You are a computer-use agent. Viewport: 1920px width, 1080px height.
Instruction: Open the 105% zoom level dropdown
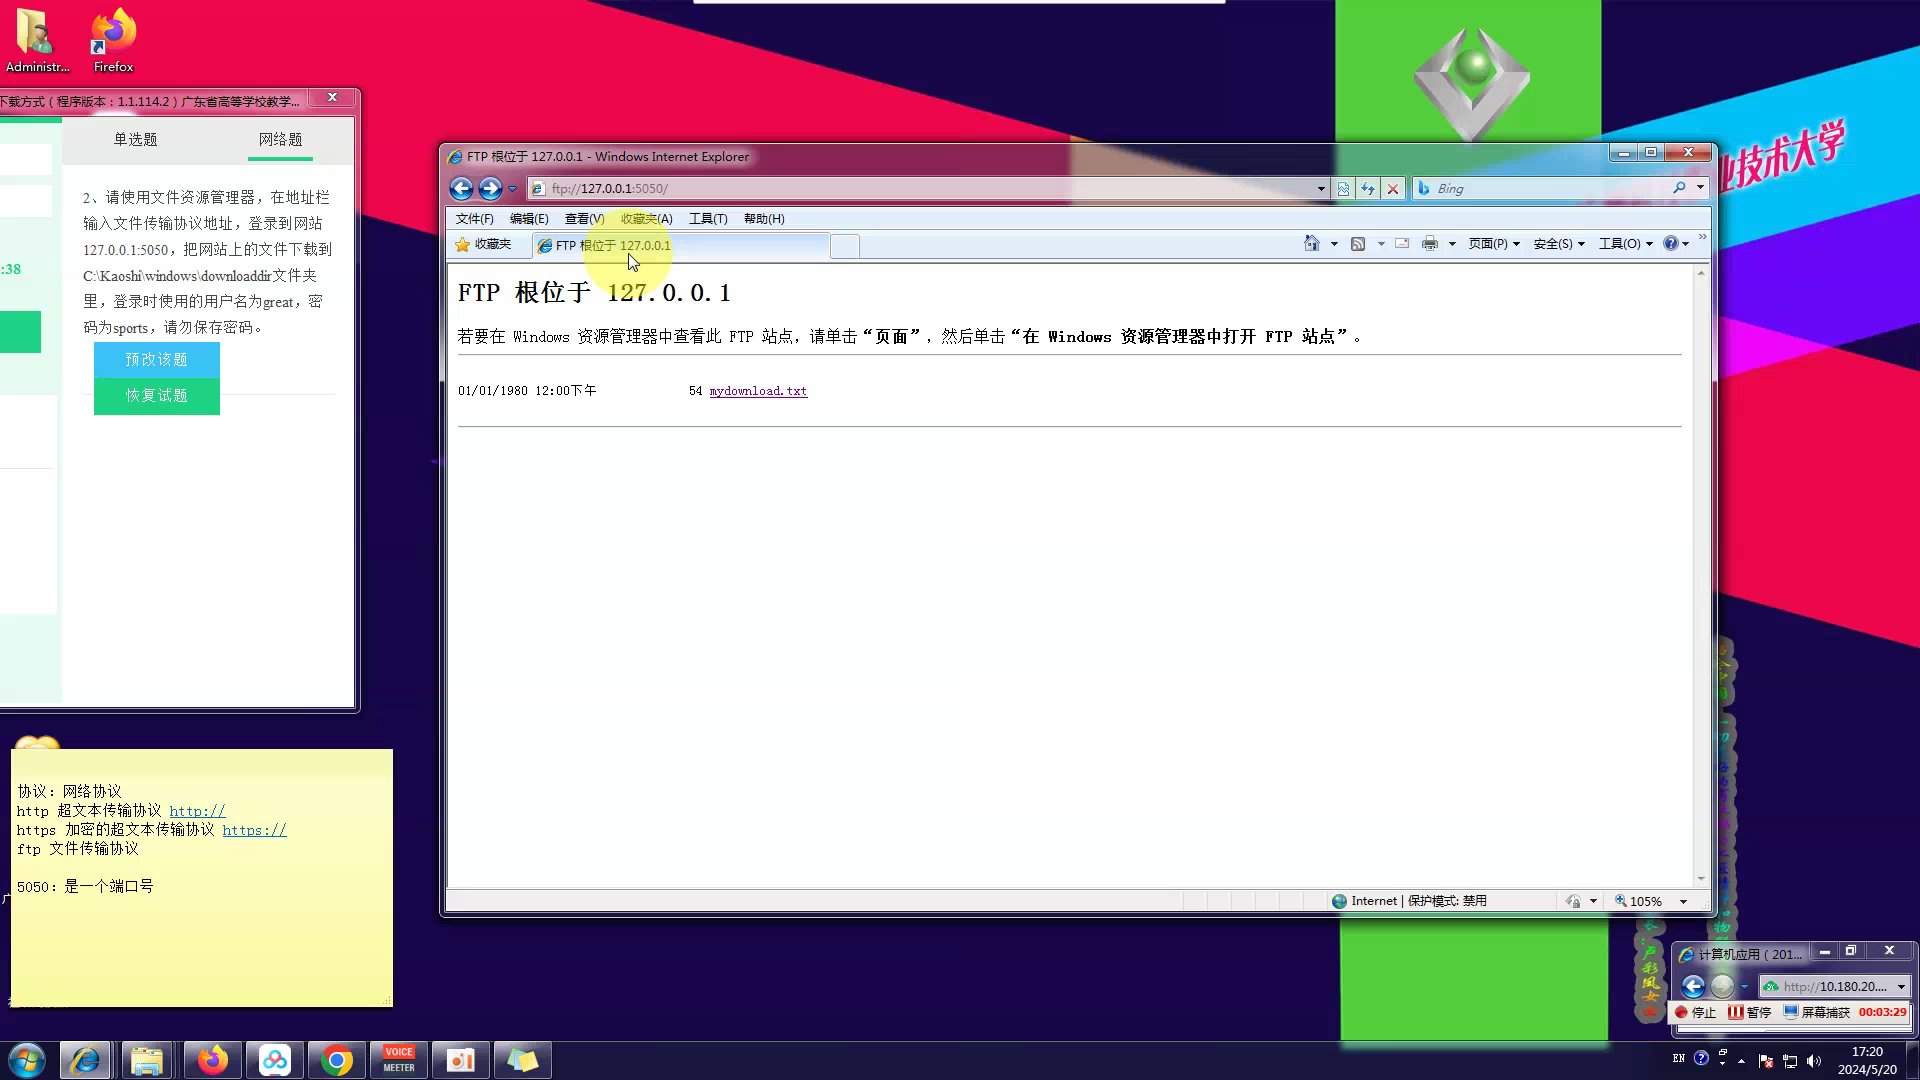coord(1683,902)
